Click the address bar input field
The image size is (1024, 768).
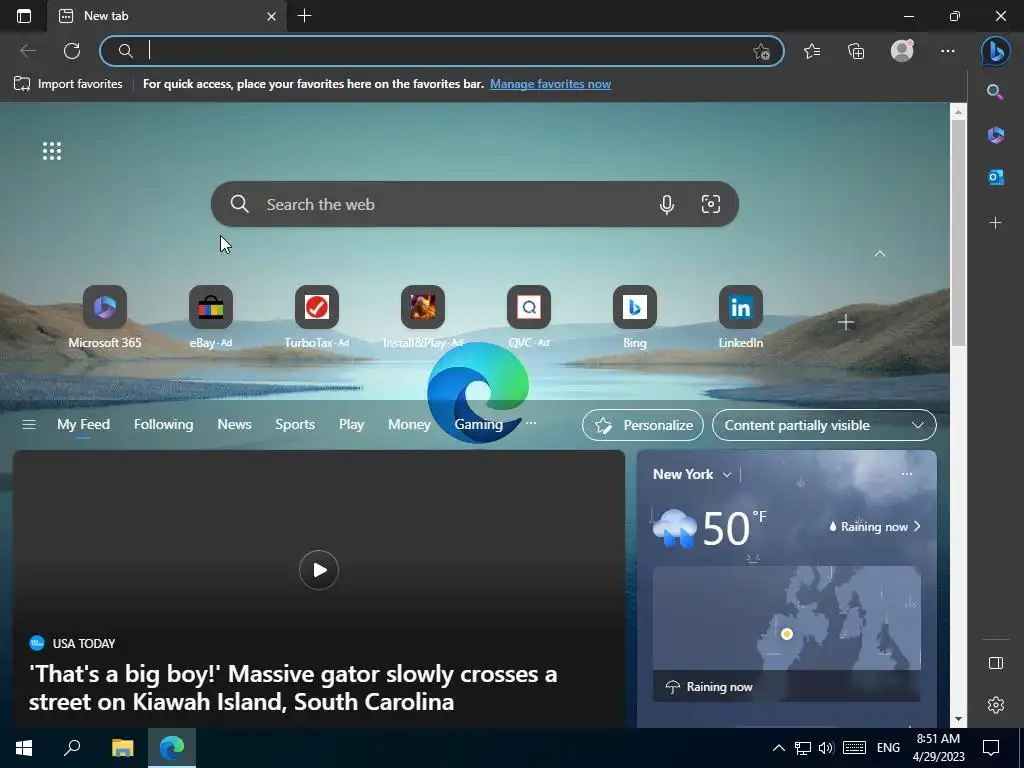[x=441, y=51]
